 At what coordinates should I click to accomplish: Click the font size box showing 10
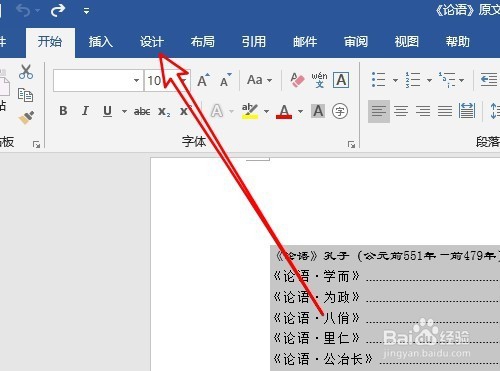click(161, 80)
